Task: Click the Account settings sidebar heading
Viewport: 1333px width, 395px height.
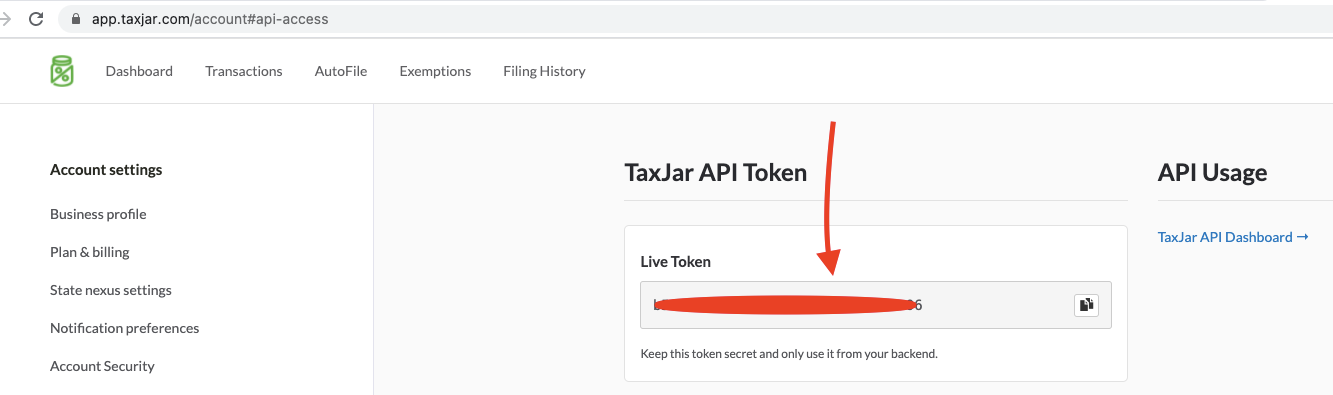Action: coord(106,170)
